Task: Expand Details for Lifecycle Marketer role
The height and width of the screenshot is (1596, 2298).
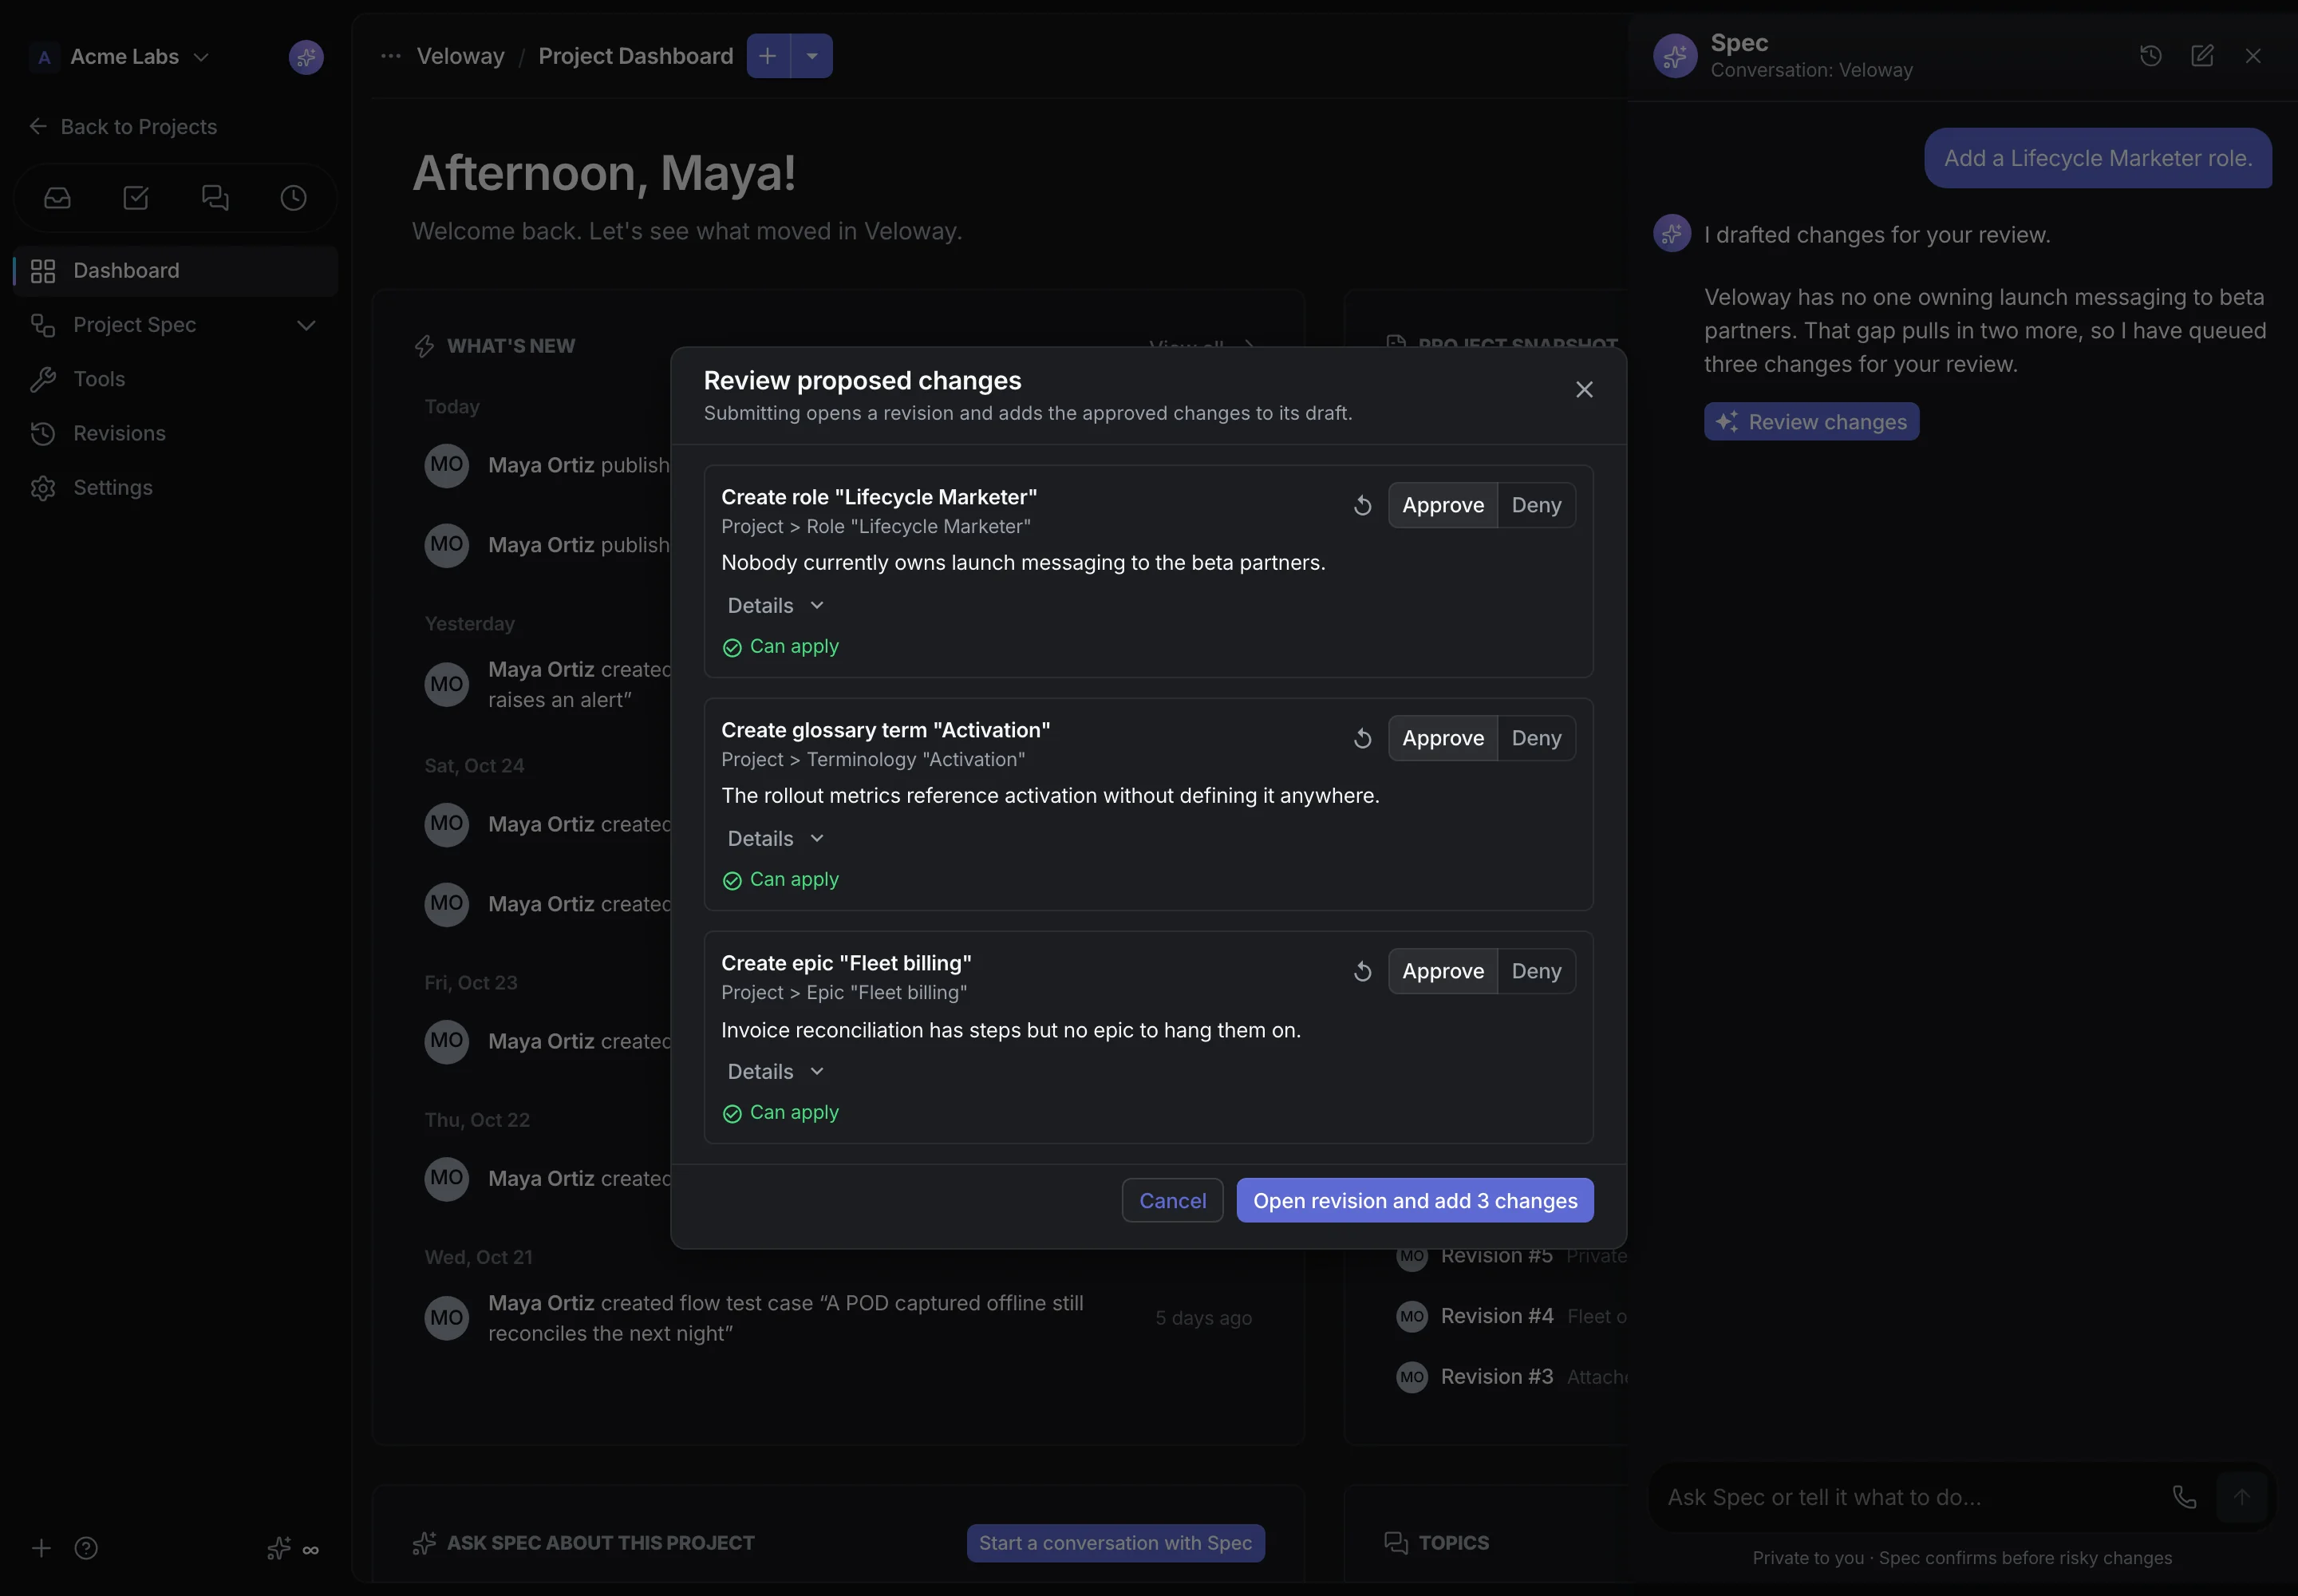Action: [775, 605]
